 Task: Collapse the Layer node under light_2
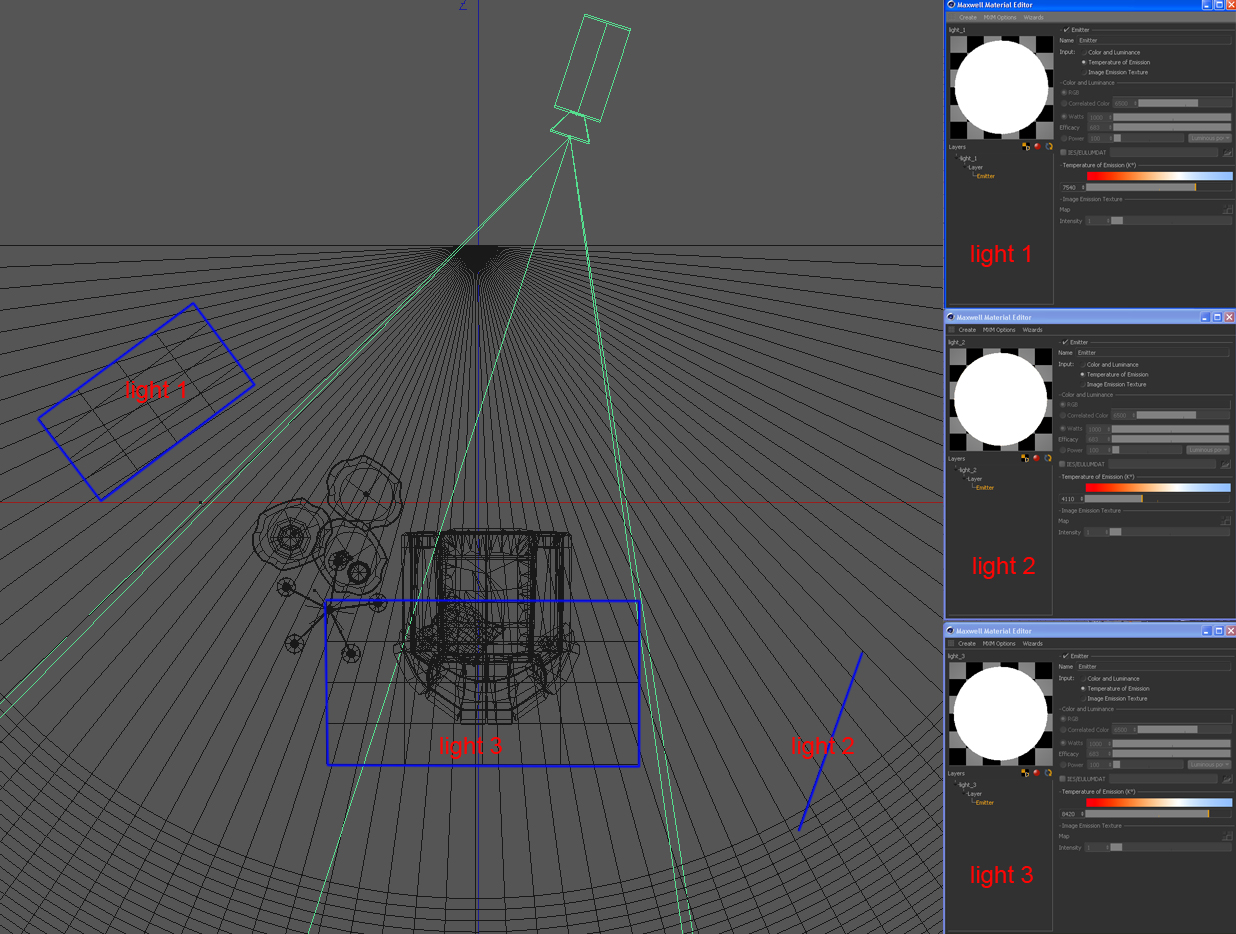tap(962, 479)
